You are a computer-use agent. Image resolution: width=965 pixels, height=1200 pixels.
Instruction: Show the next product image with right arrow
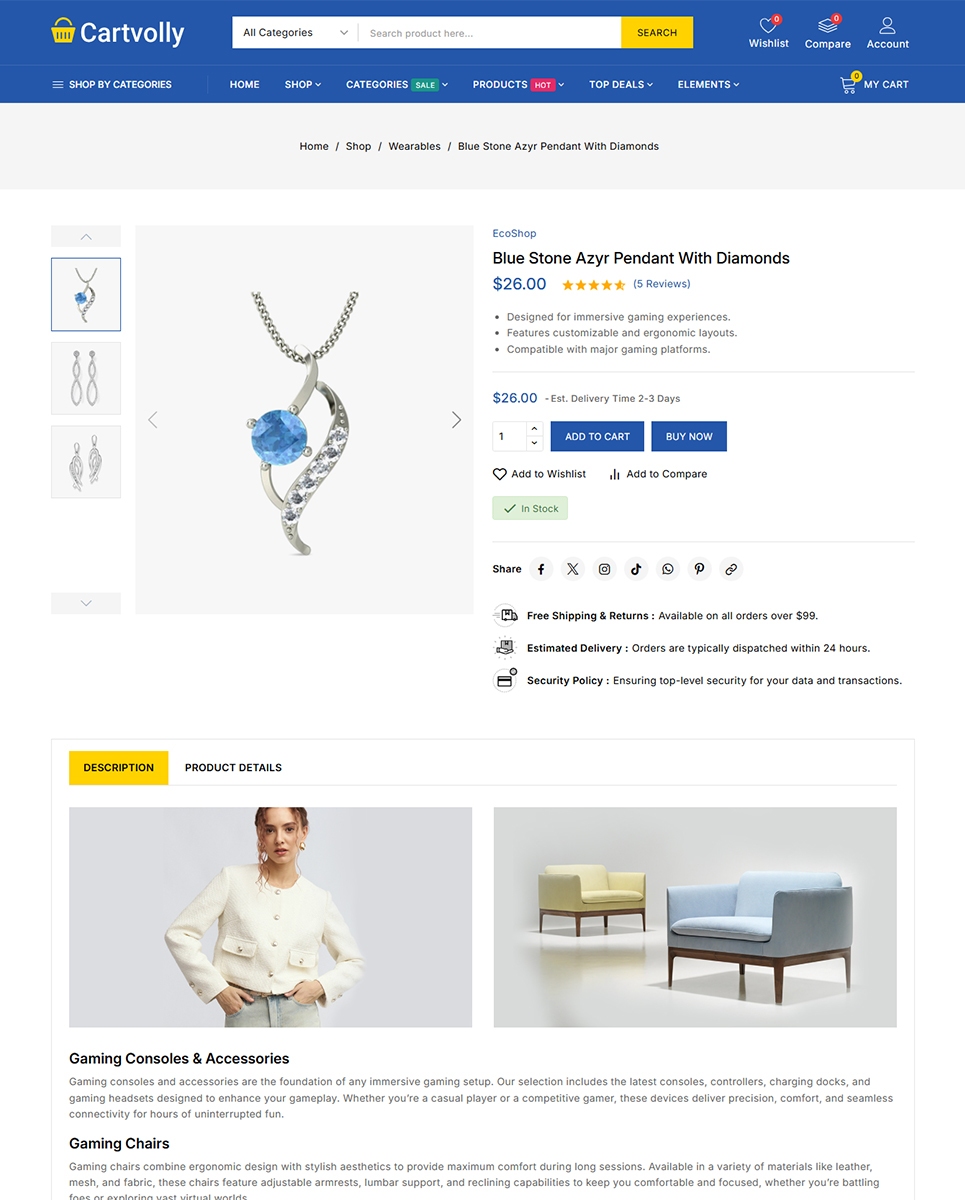pos(456,420)
